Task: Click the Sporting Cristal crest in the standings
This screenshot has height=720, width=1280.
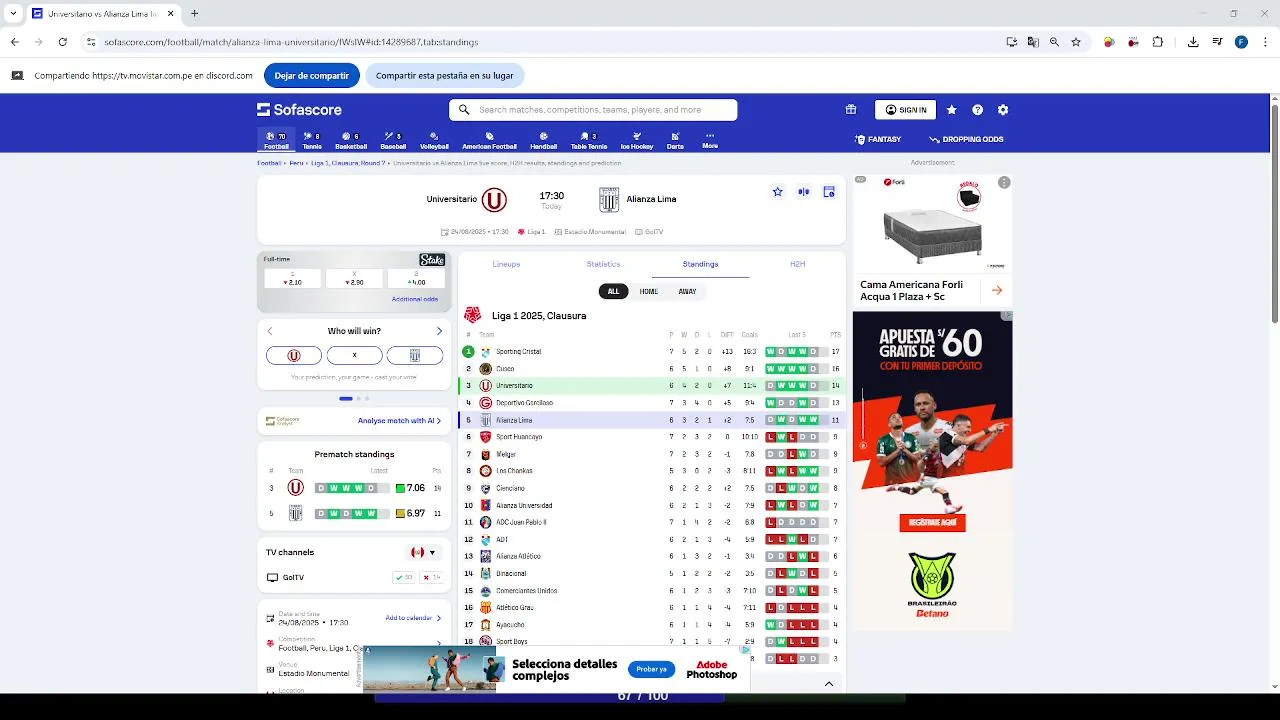Action: coord(486,352)
